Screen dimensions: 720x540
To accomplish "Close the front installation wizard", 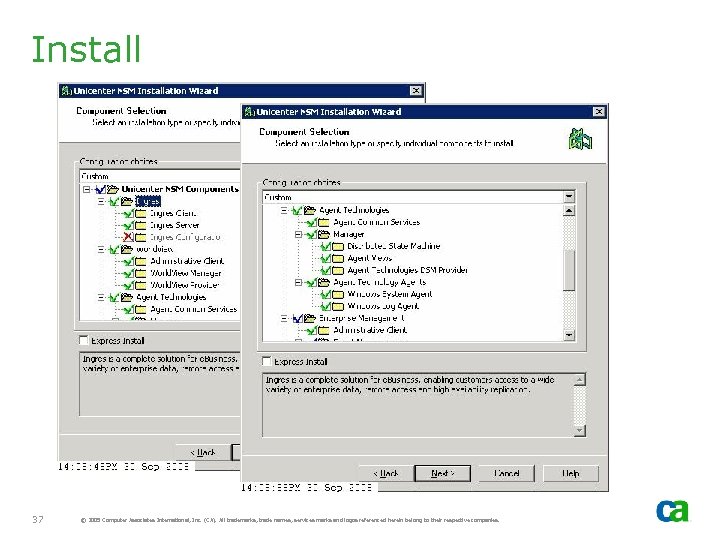I will click(x=599, y=112).
